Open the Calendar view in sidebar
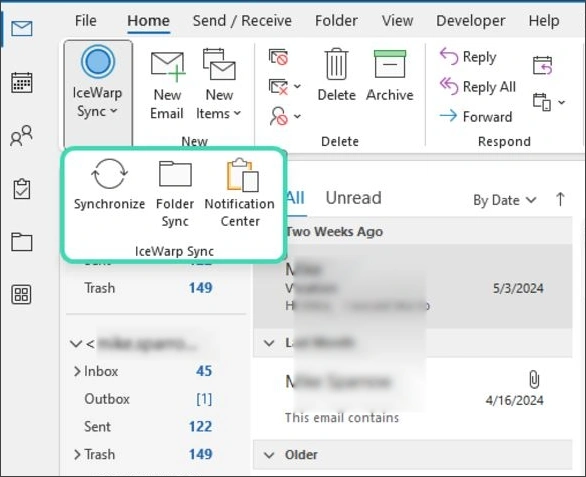Viewport: 586px width, 477px height. (22, 82)
